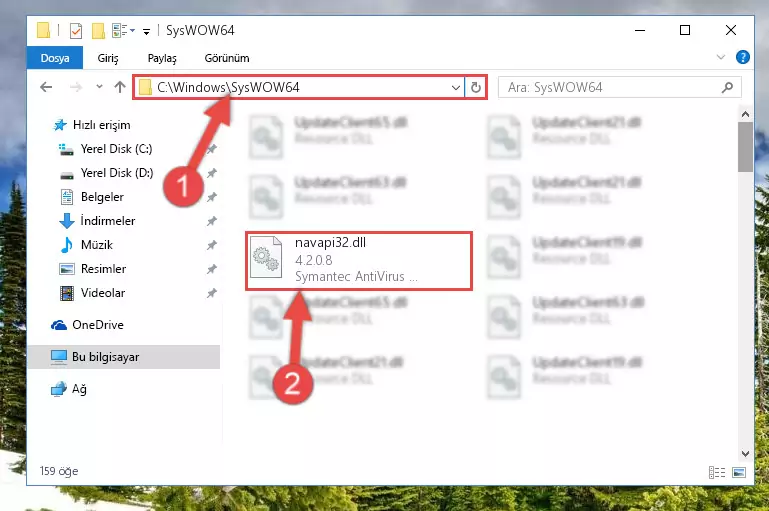The width and height of the screenshot is (769, 511).
Task: Expand the ribbon with the chevron
Action: tap(720, 57)
